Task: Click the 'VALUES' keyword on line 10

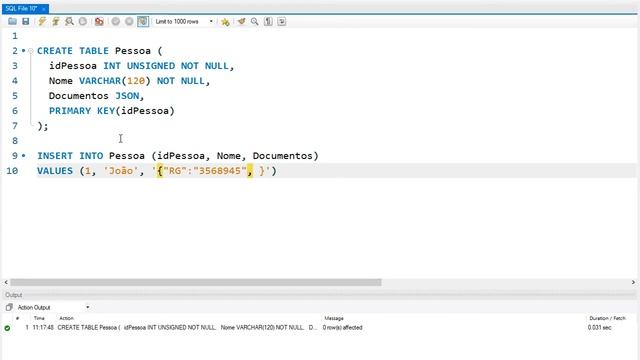Action: pyautogui.click(x=55, y=171)
